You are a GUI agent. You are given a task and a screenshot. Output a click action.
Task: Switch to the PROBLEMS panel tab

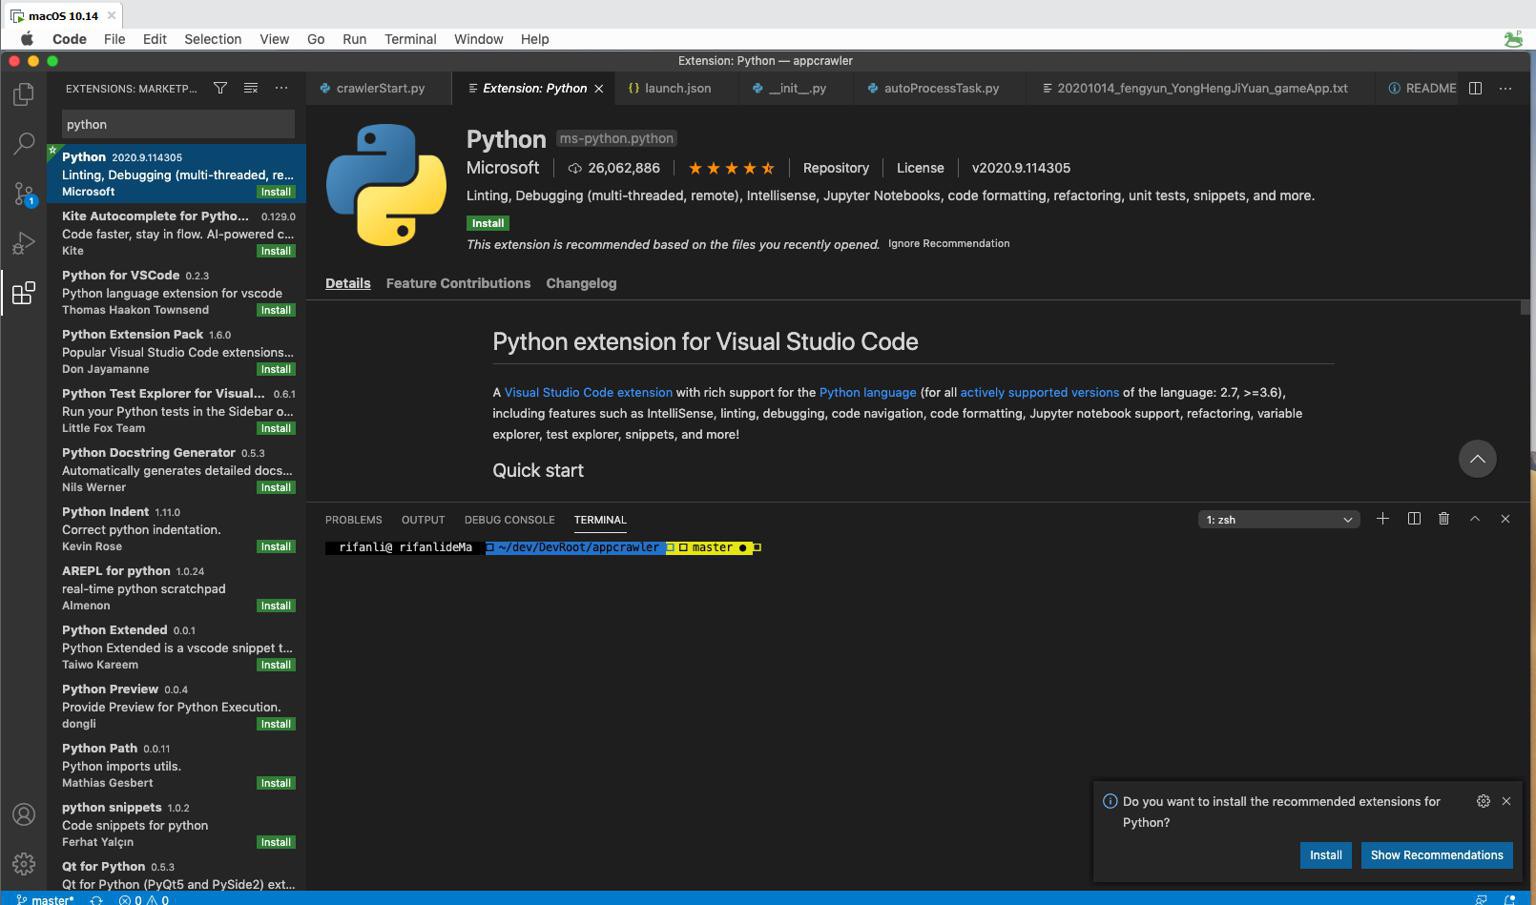click(353, 520)
